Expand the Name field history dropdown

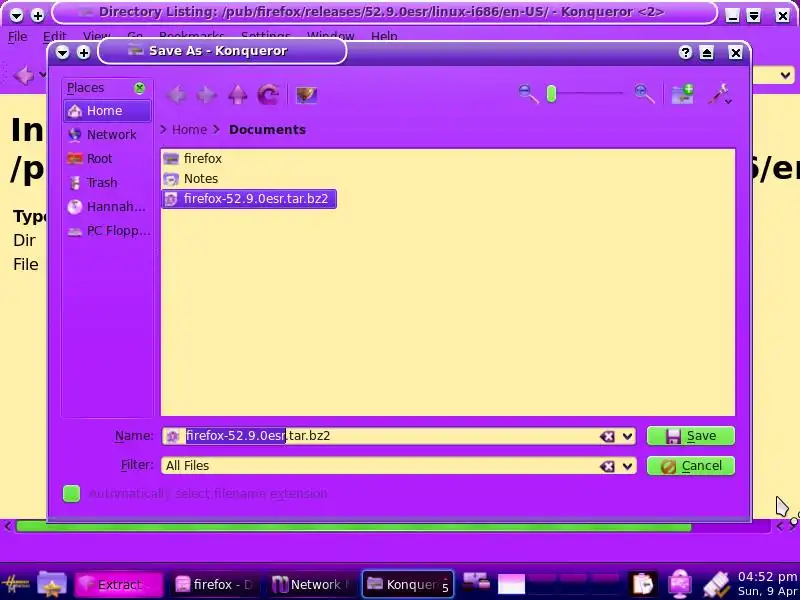[628, 437]
